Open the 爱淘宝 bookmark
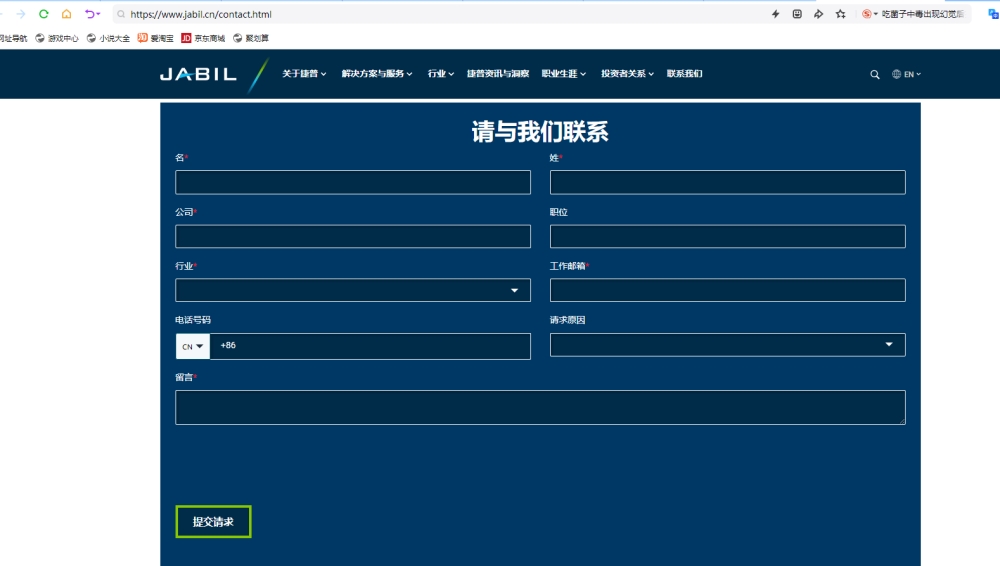The image size is (1000, 566). tap(156, 38)
